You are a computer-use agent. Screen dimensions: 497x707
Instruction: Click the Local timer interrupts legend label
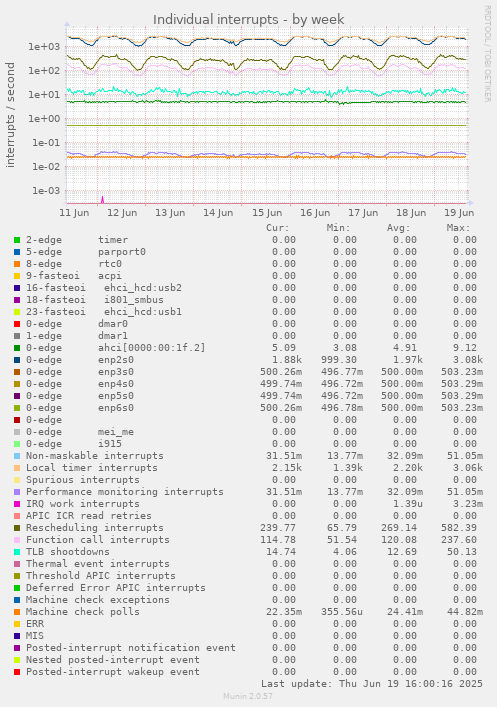[92, 468]
